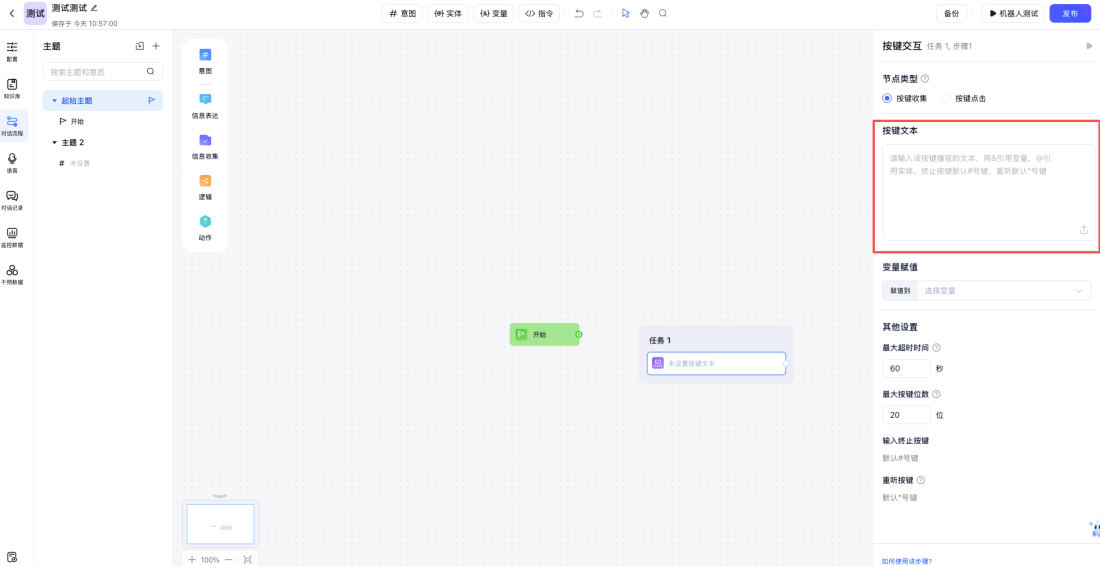Activate the hand pan tool

(644, 13)
